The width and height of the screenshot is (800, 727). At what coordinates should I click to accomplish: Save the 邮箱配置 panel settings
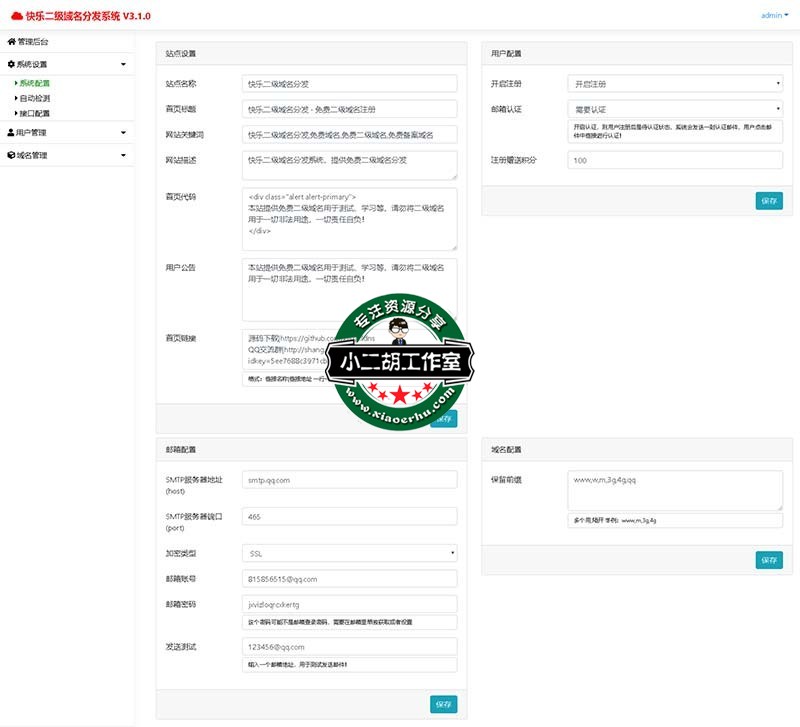point(443,704)
